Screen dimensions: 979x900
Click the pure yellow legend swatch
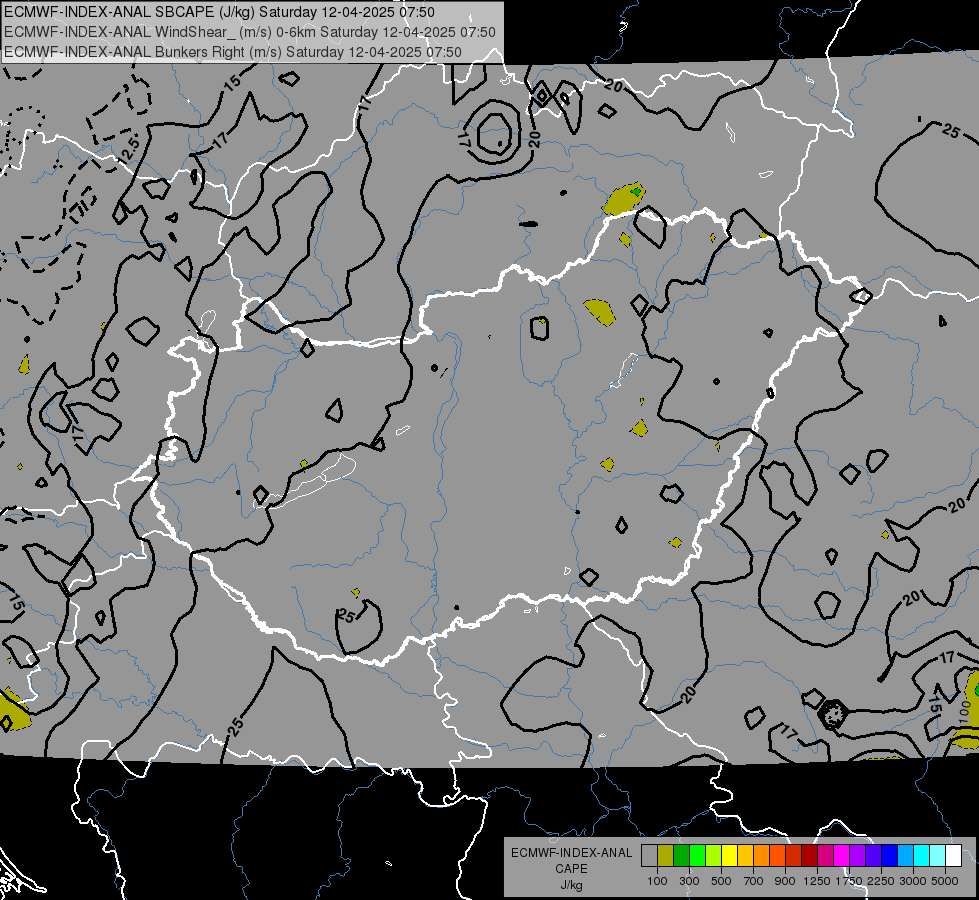[730, 856]
